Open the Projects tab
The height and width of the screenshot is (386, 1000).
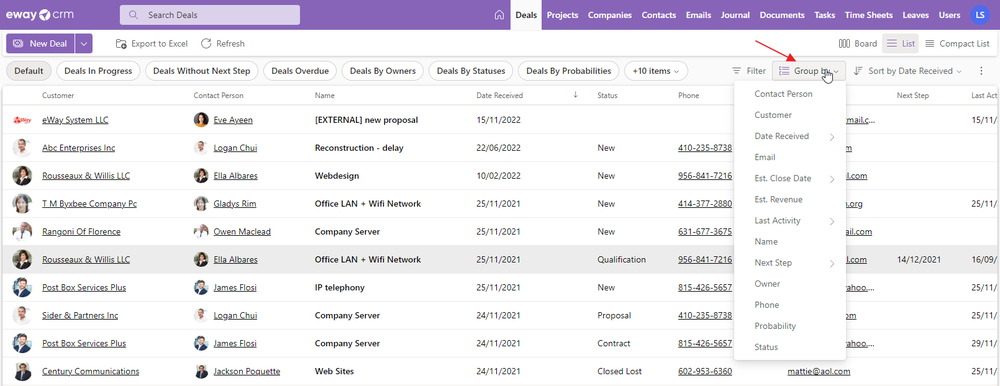(562, 15)
